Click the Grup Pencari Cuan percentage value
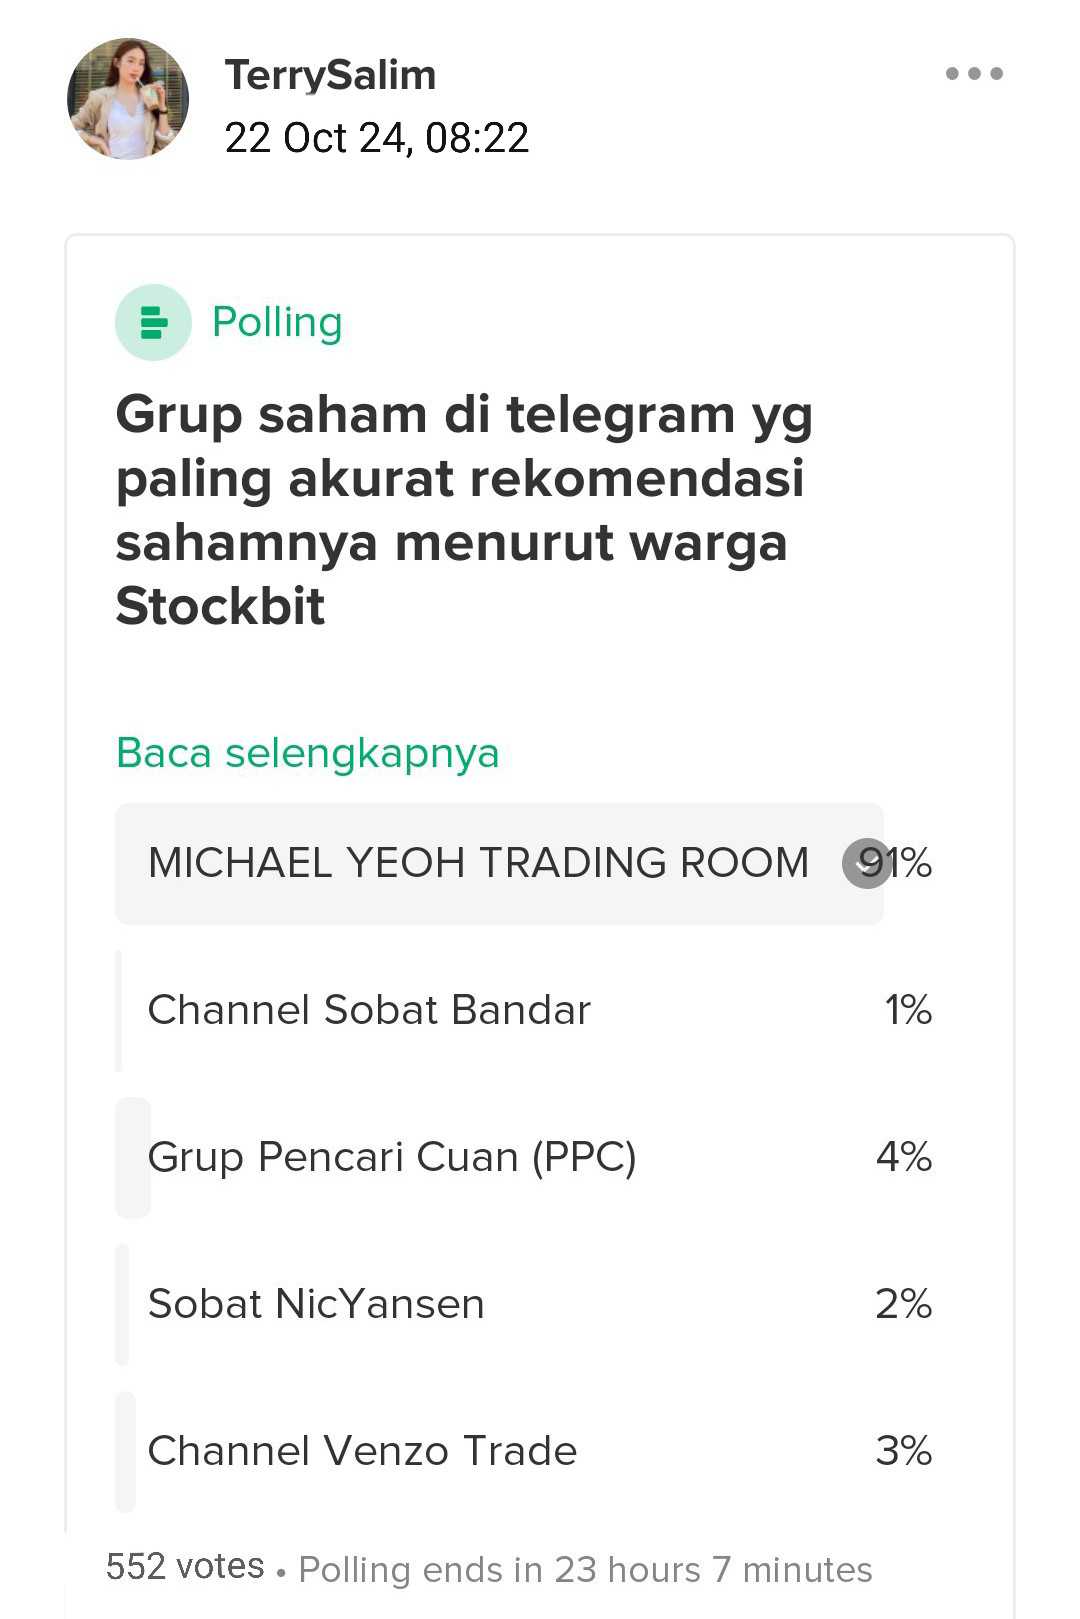This screenshot has width=1080, height=1619. coord(902,1156)
